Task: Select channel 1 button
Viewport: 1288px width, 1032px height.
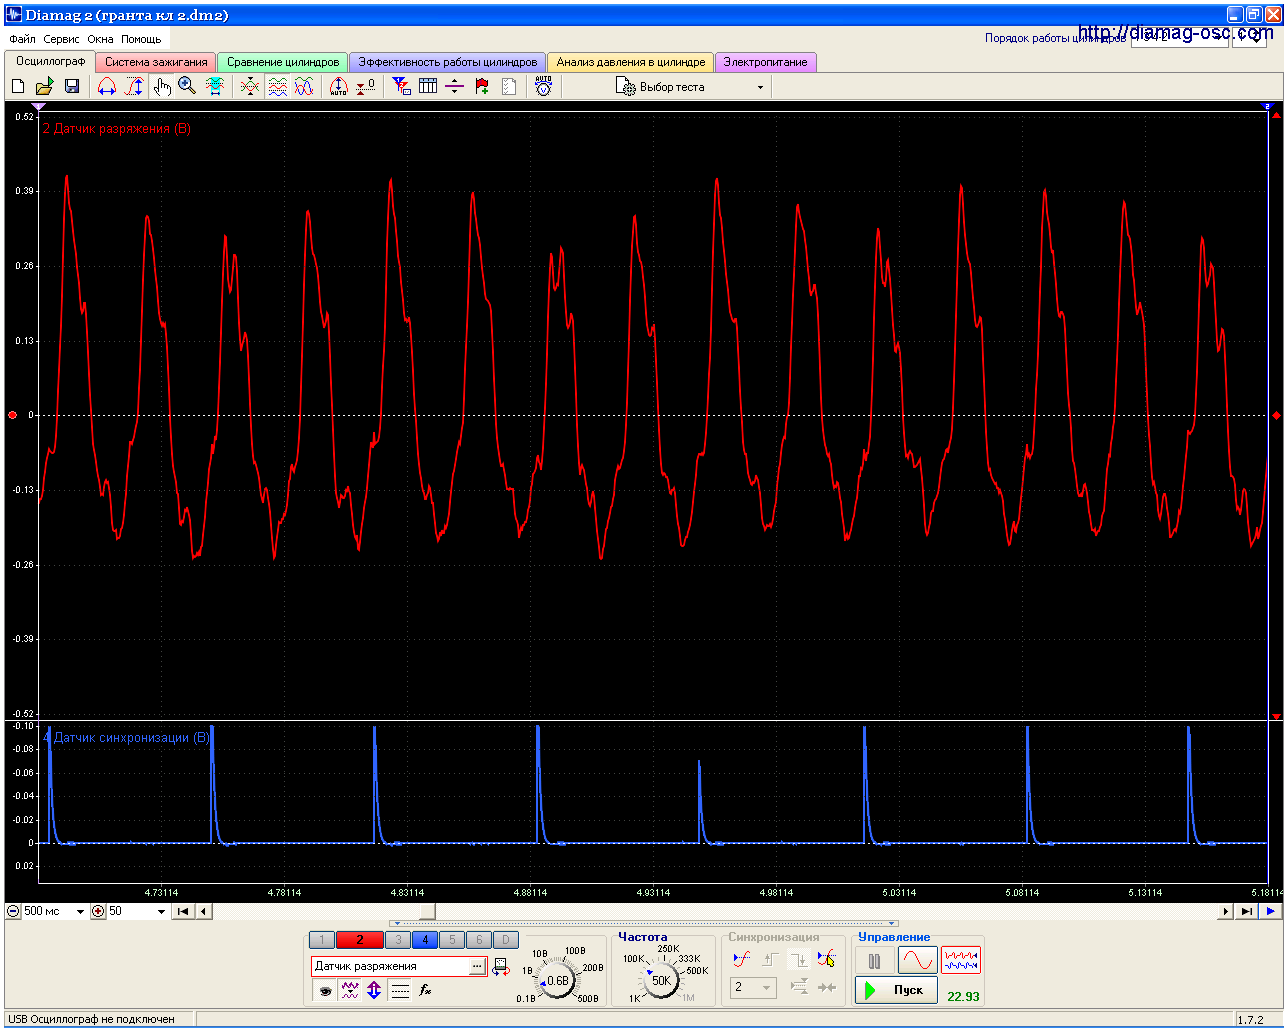Action: click(x=322, y=940)
